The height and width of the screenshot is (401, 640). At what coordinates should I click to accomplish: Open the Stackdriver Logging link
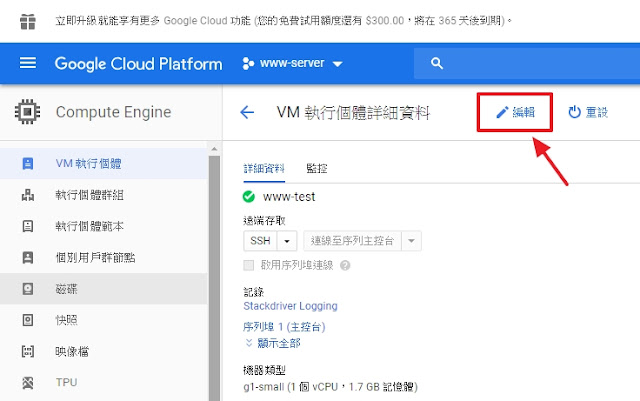click(290, 306)
